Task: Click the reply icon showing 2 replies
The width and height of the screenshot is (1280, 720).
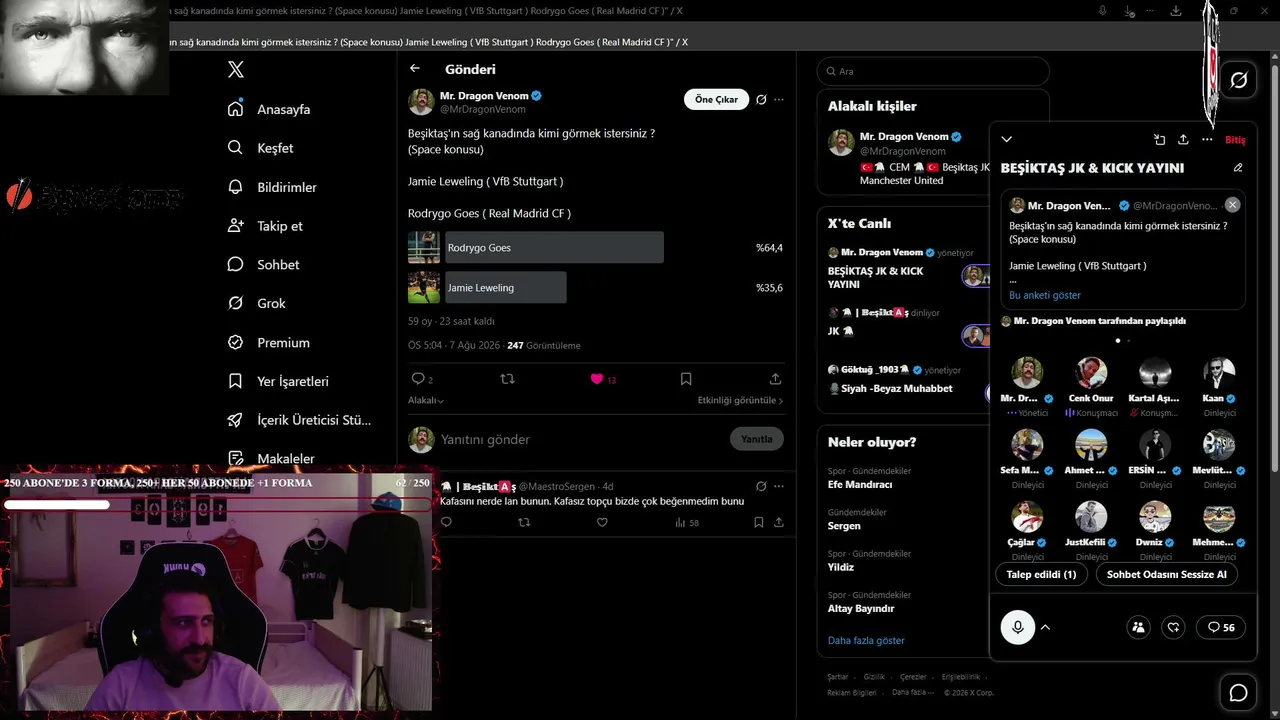Action: (422, 379)
